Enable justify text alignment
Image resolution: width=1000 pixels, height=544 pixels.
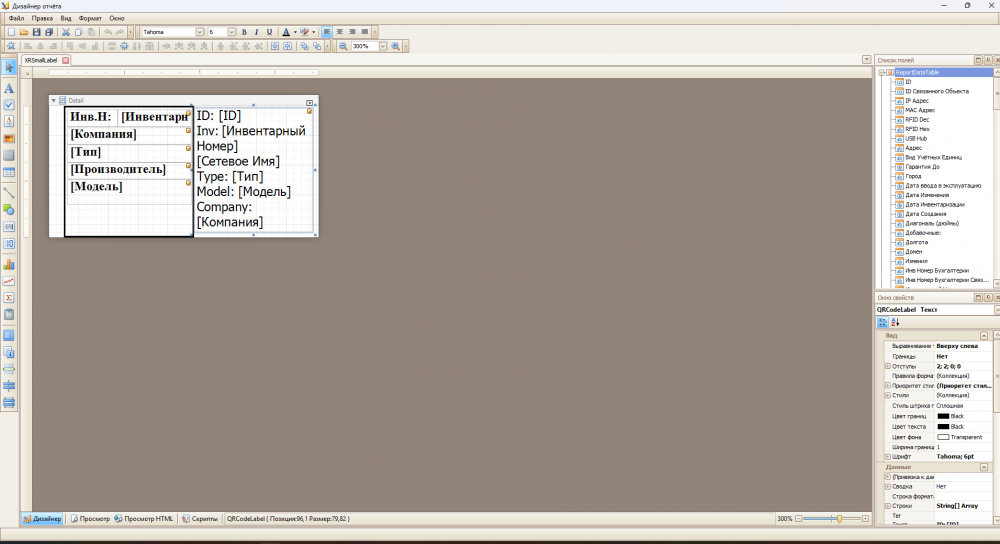pyautogui.click(x=365, y=32)
